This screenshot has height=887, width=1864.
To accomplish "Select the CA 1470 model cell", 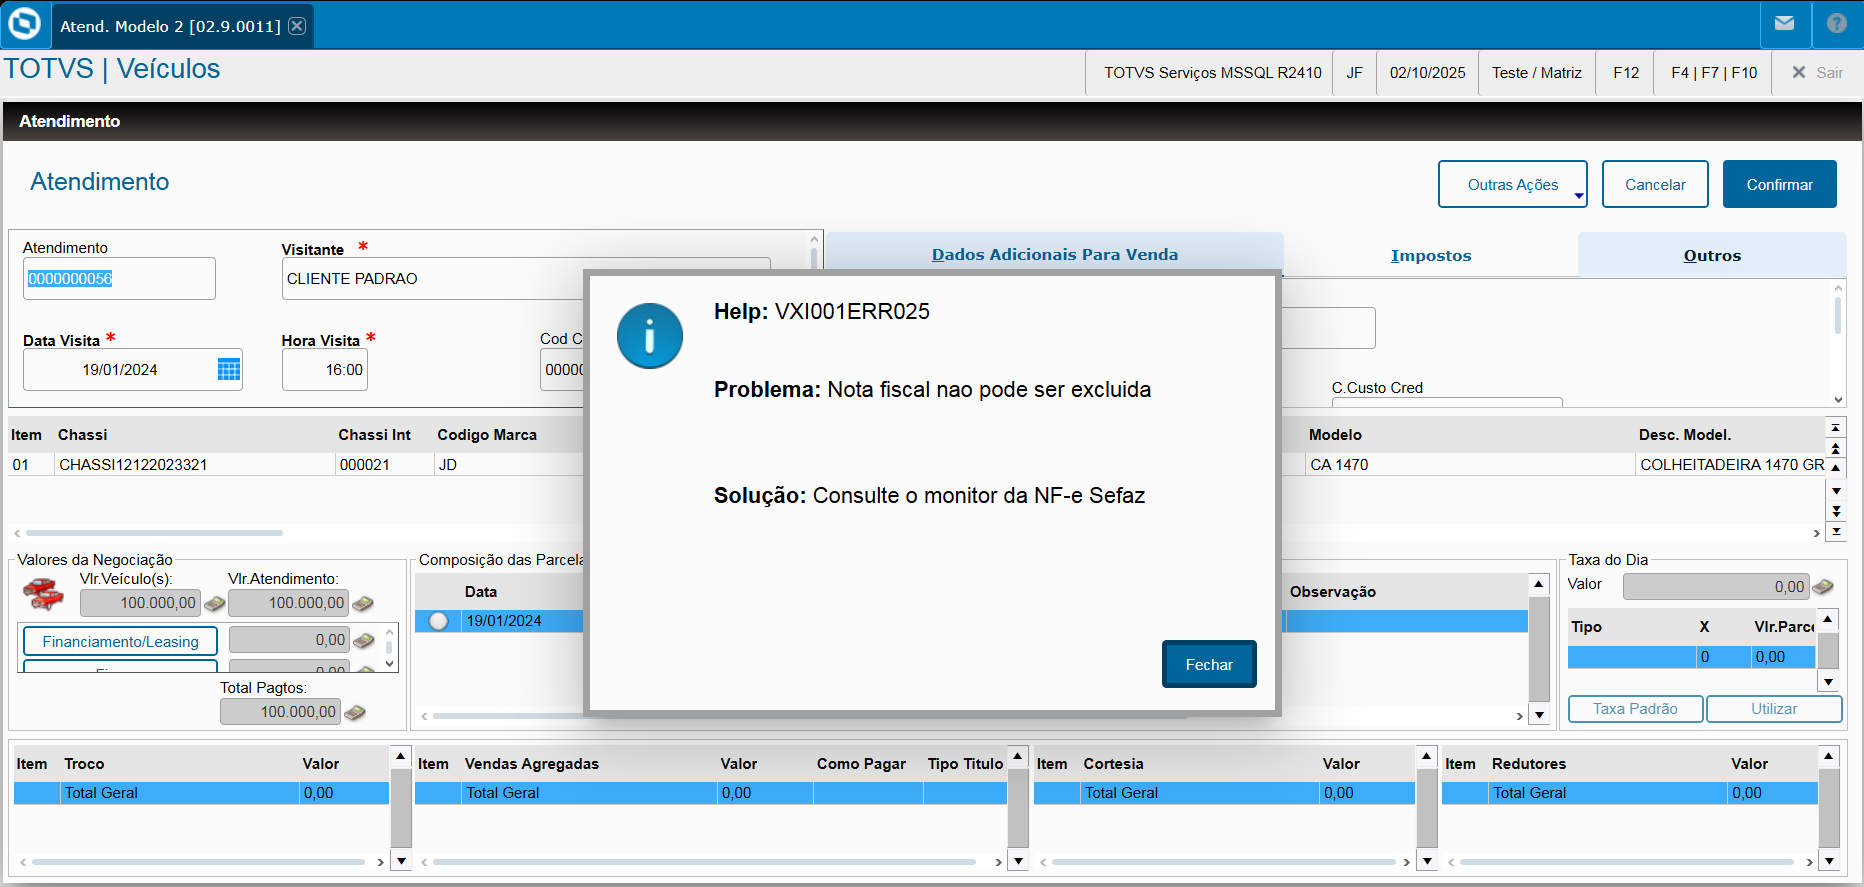I will click(x=1469, y=465).
